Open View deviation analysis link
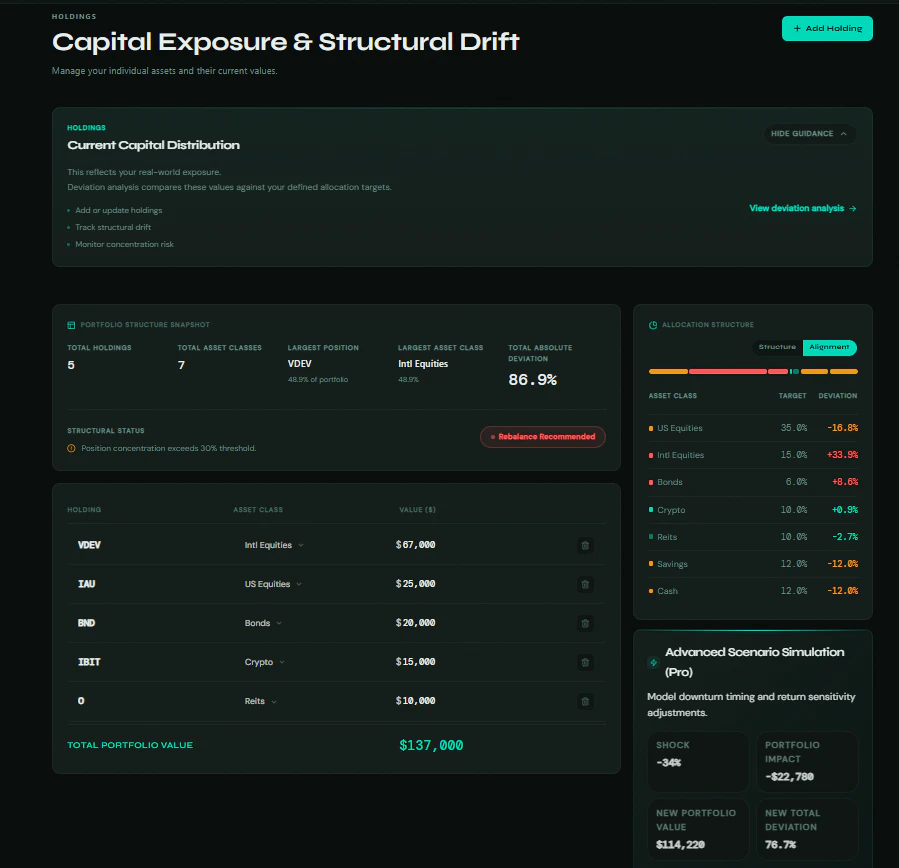 [x=803, y=209]
